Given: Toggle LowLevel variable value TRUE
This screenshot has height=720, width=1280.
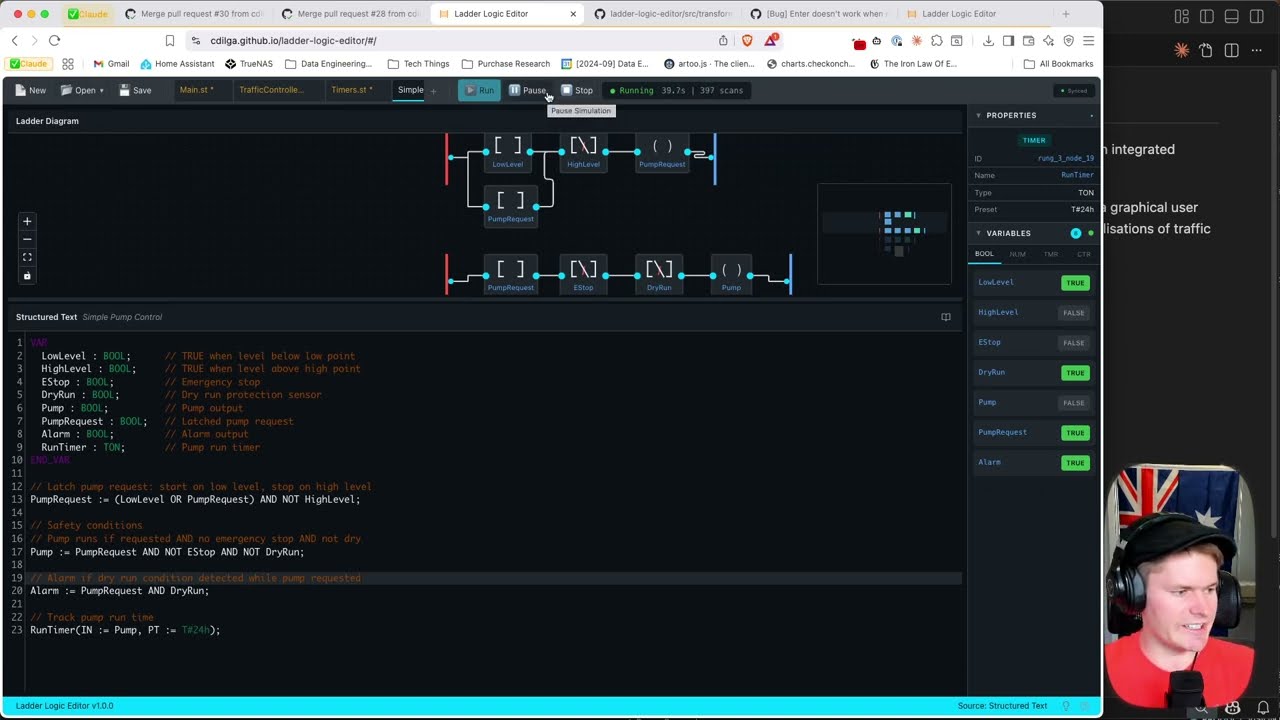Looking at the screenshot, I should pos(1075,283).
